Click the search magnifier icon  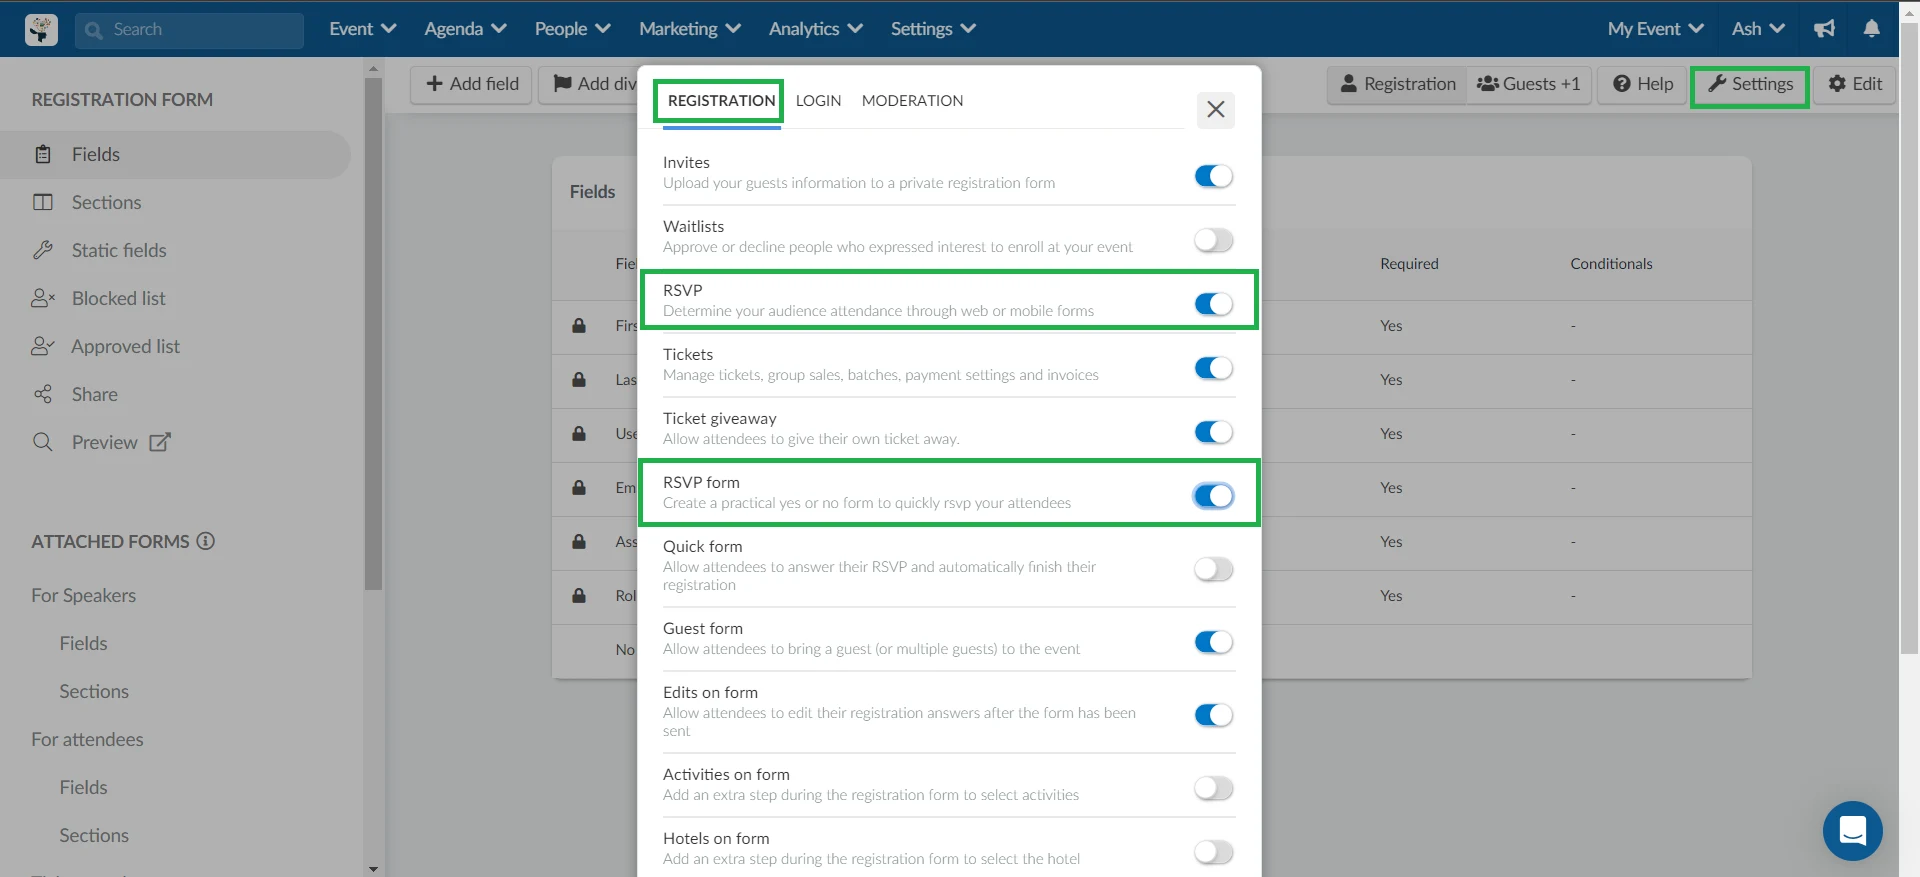(x=94, y=30)
